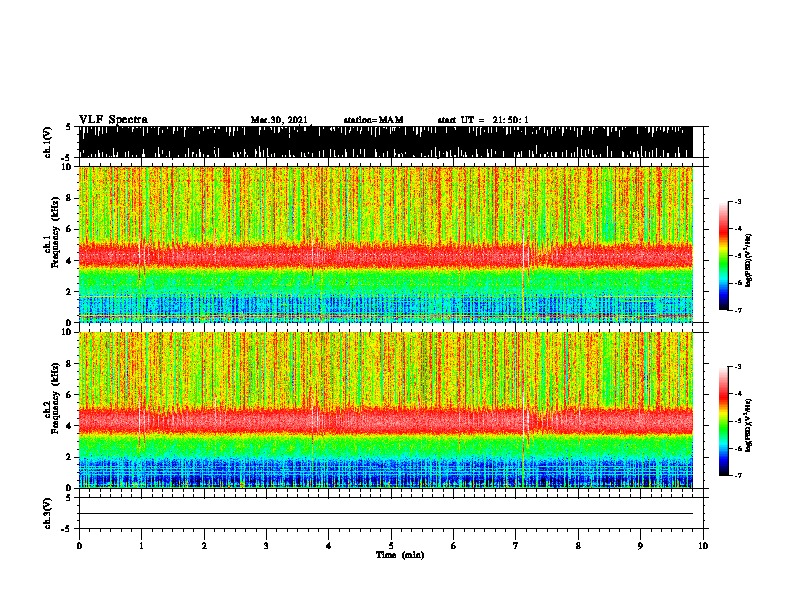
Task: Click the "-3" label on the upper colorbar
Action: pos(738,202)
